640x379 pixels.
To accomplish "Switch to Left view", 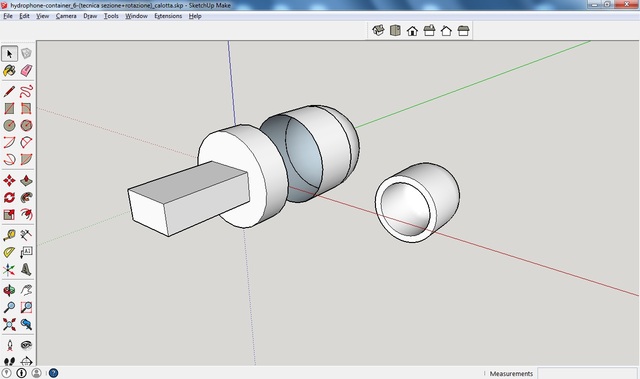I will (x=463, y=30).
